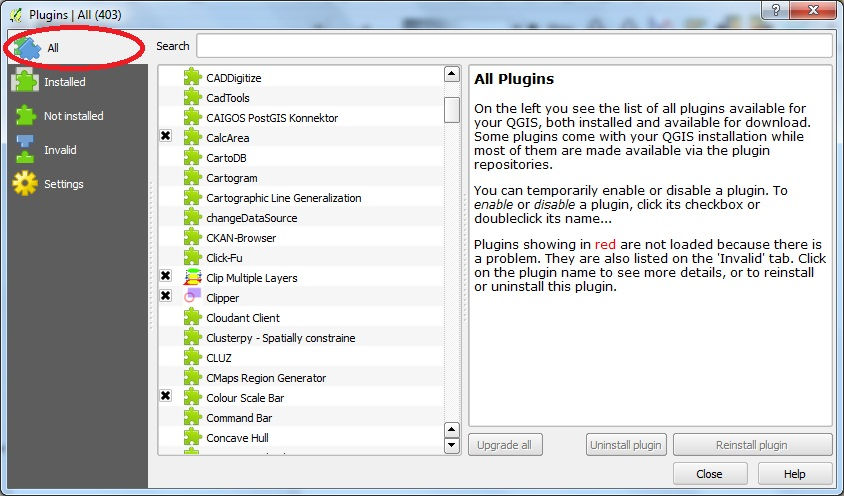Click the Cartogram plugin icon
Screen dimensions: 844x496
192,177
